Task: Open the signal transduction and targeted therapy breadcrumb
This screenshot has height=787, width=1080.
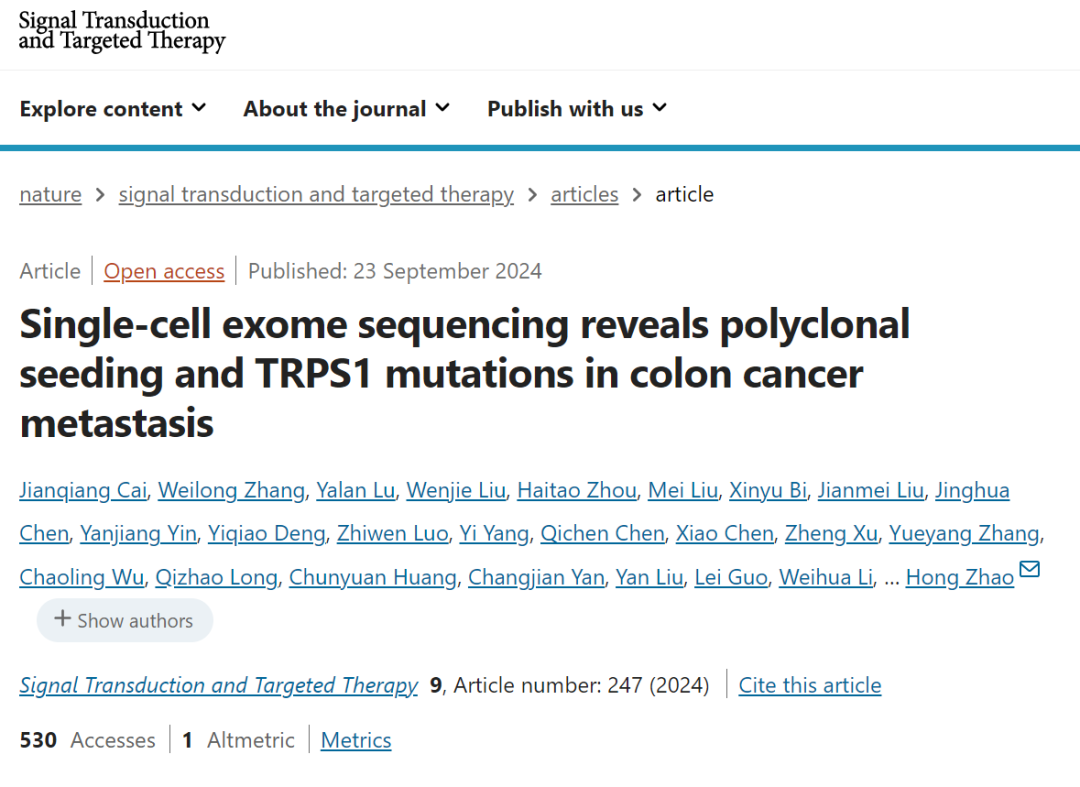Action: coord(316,194)
